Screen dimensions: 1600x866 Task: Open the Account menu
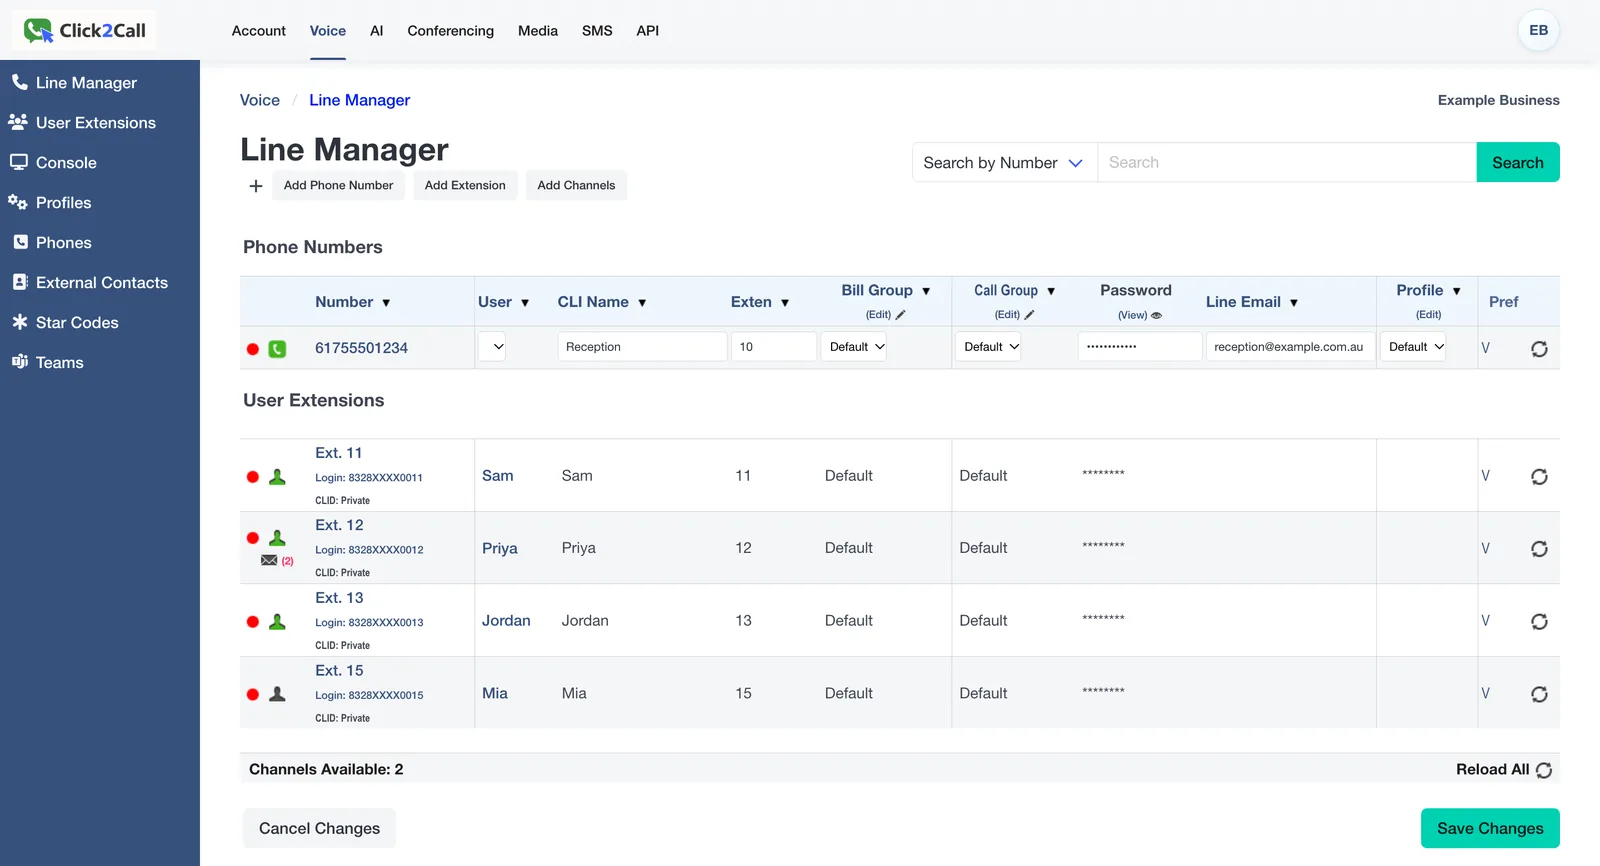point(259,31)
